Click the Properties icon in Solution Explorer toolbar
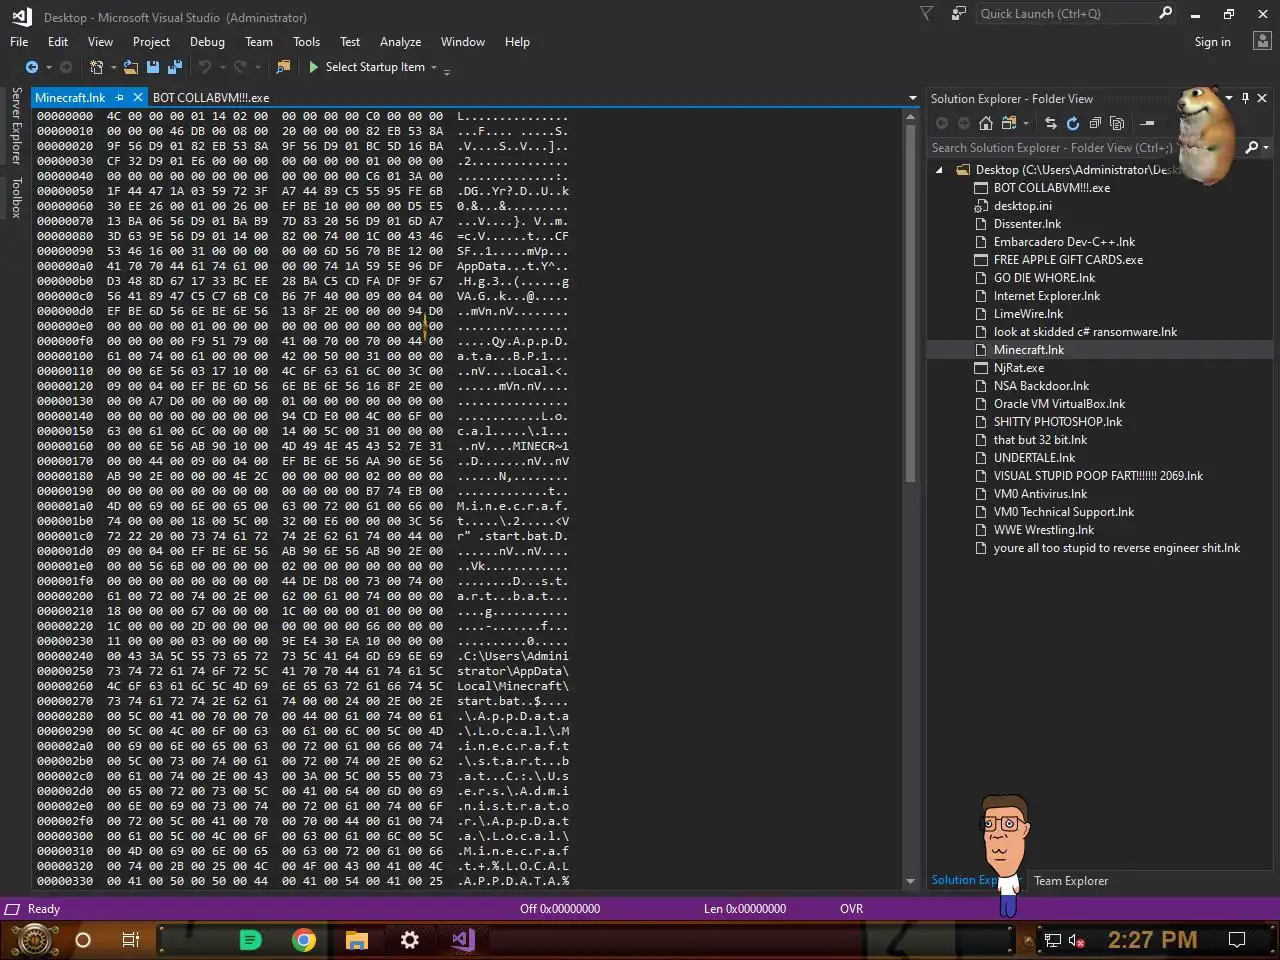Image resolution: width=1280 pixels, height=960 pixels. (1148, 123)
